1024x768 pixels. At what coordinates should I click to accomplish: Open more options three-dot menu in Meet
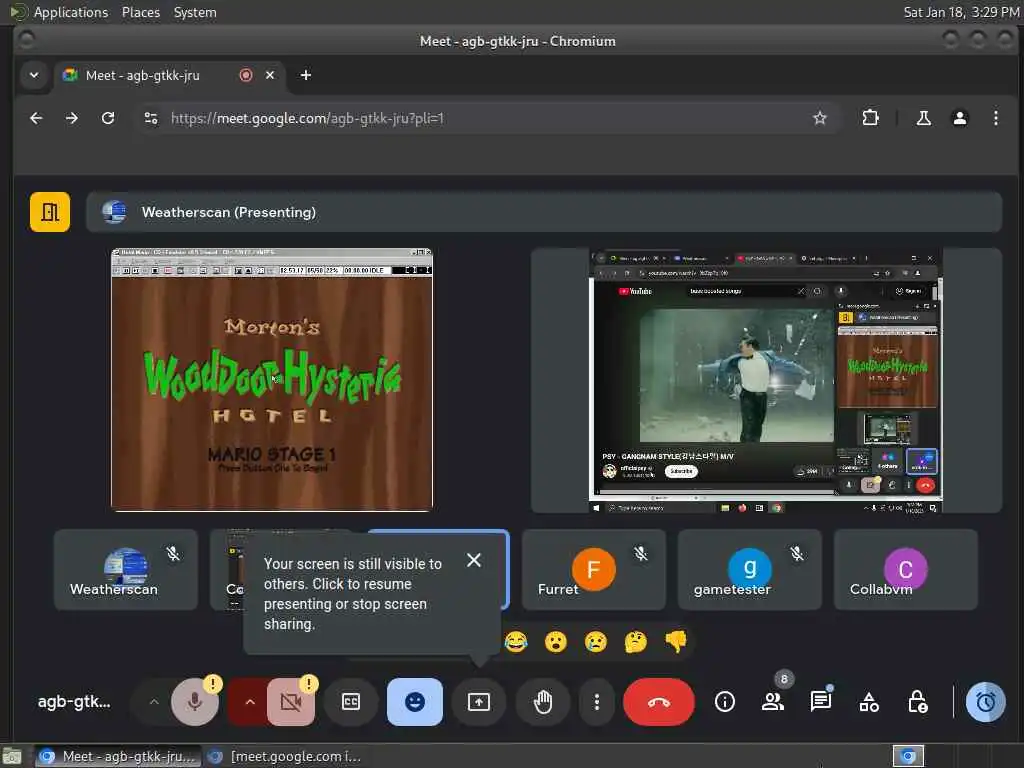(596, 702)
